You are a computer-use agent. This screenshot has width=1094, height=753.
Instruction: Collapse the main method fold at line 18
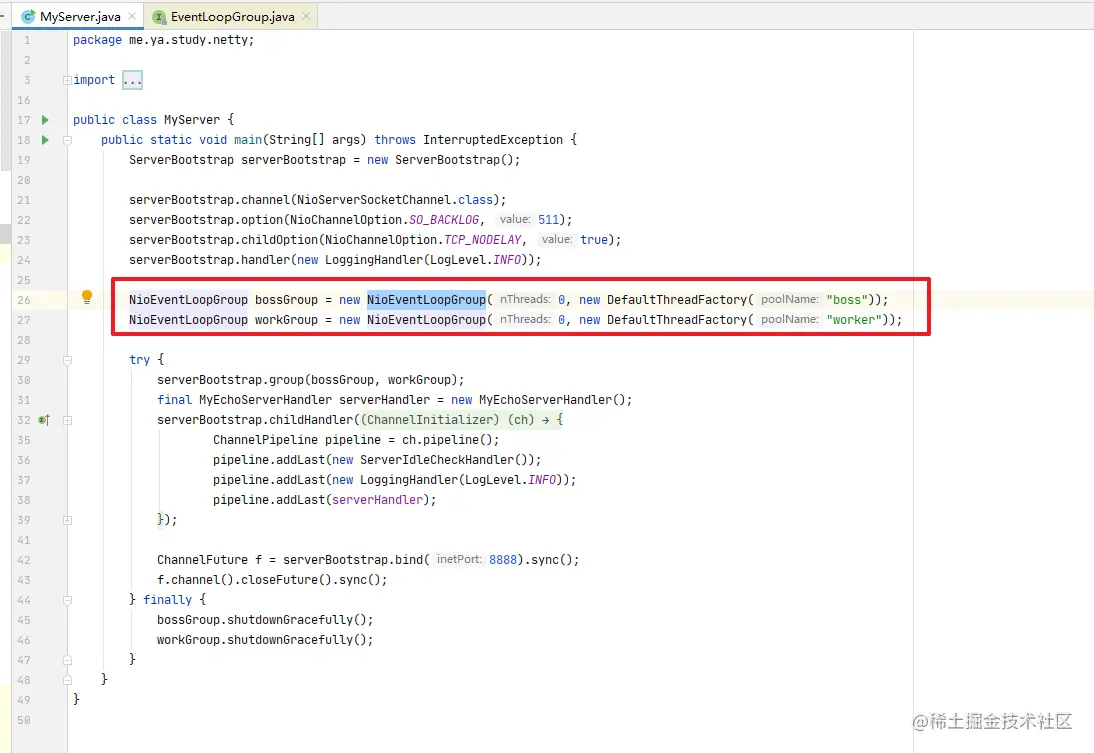[x=67, y=140]
